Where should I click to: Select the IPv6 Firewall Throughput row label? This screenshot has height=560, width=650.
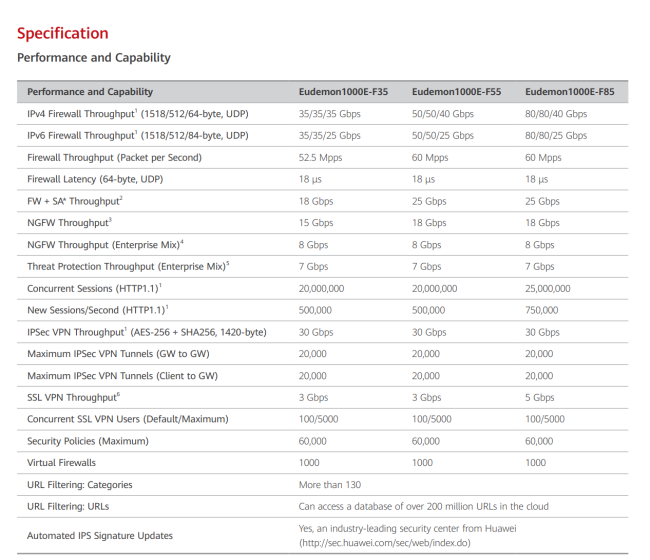coord(137,135)
